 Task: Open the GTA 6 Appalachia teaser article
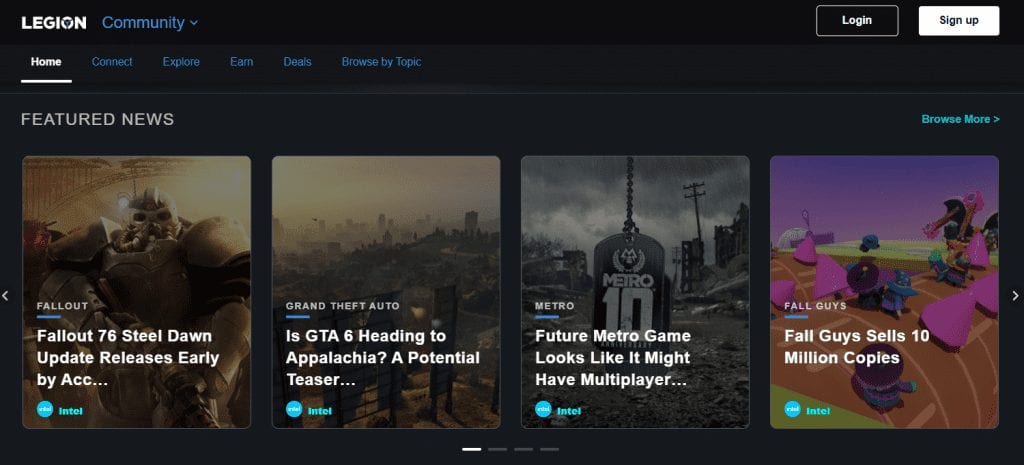[x=383, y=358]
